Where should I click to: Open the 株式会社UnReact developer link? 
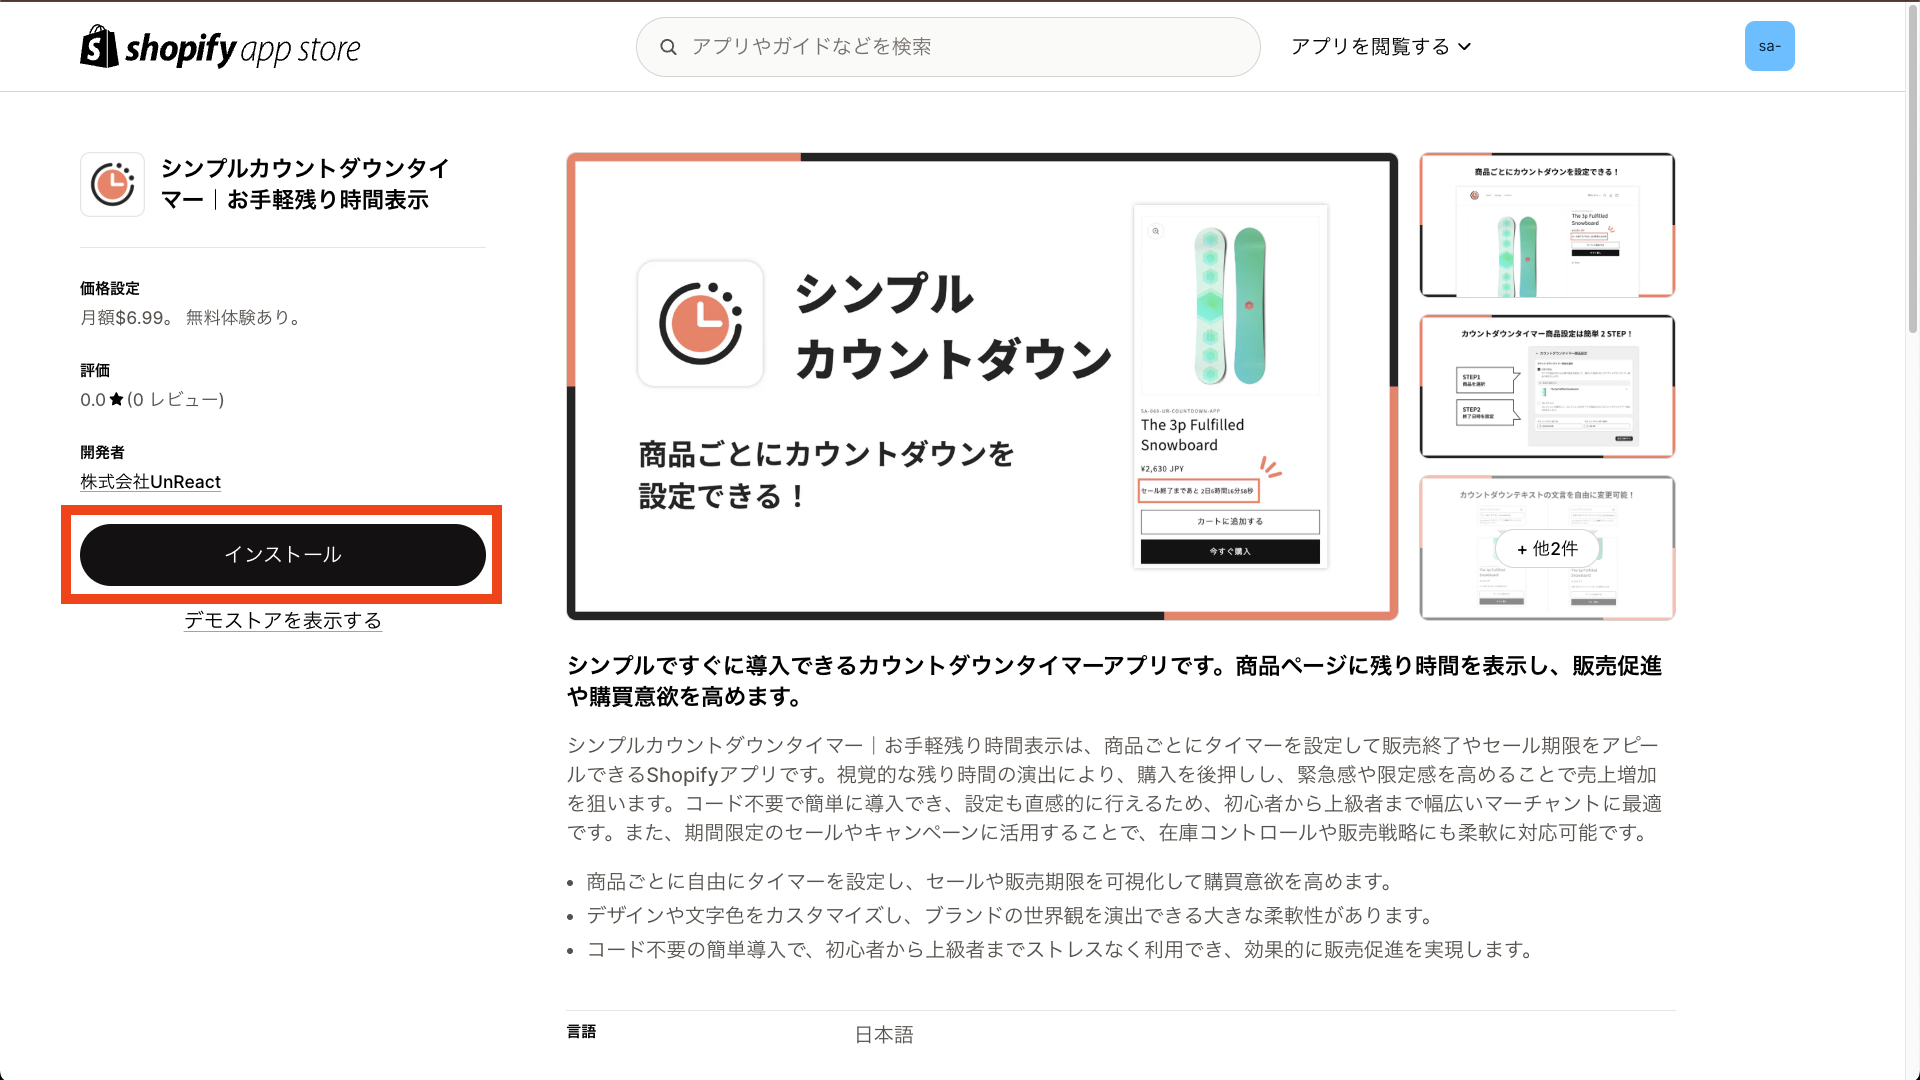[x=150, y=482]
